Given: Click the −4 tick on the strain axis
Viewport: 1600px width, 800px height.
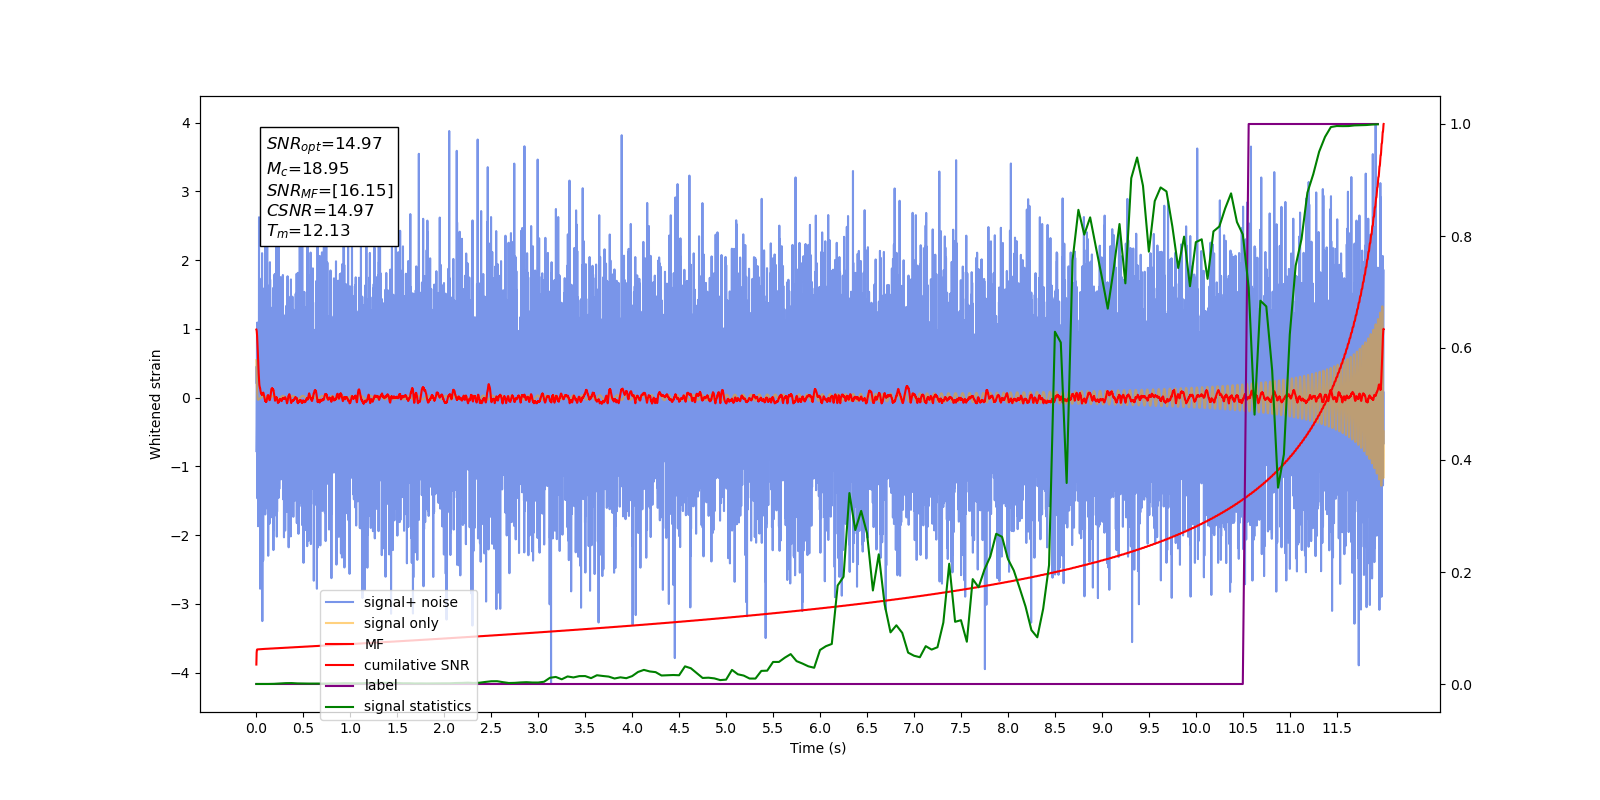Looking at the screenshot, I should pyautogui.click(x=181, y=673).
